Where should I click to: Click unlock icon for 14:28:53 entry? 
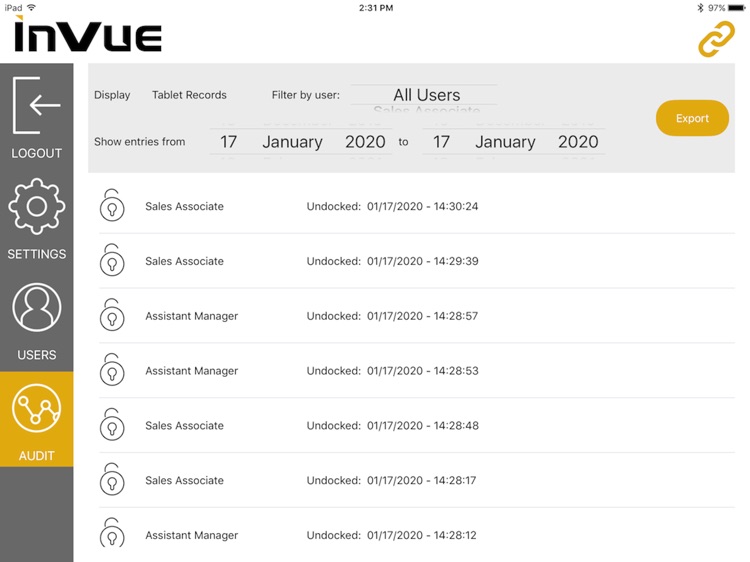[112, 369]
